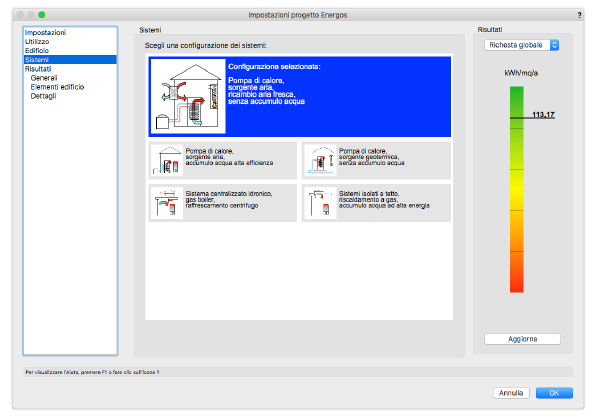Select air-source heat pump with water storage icon
Screen dimensions: 595x417
(167, 161)
